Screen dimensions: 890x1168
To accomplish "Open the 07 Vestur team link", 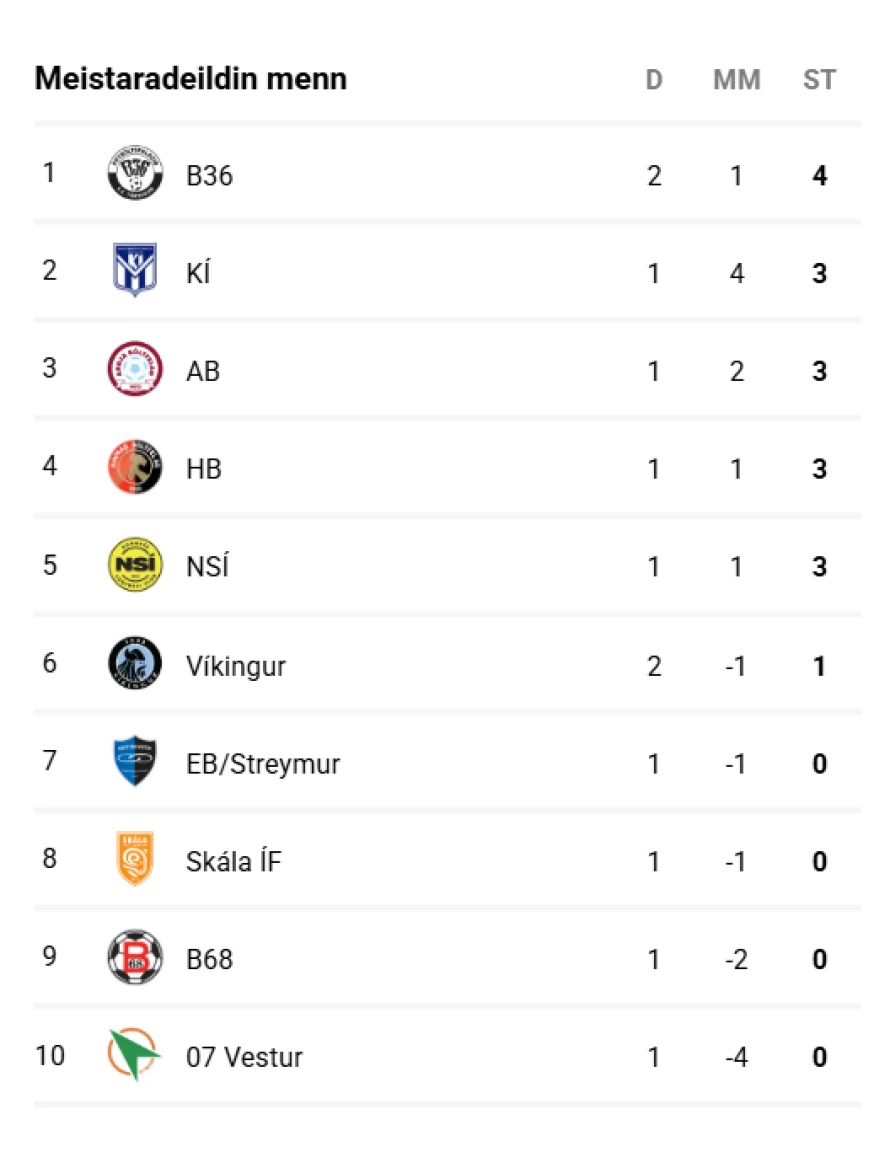I will [244, 1057].
